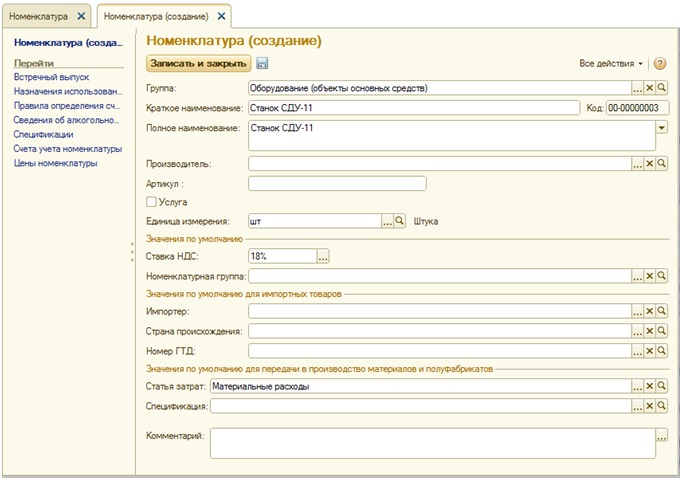Clear the Номер ГТД field
682x480 pixels.
coord(649,350)
